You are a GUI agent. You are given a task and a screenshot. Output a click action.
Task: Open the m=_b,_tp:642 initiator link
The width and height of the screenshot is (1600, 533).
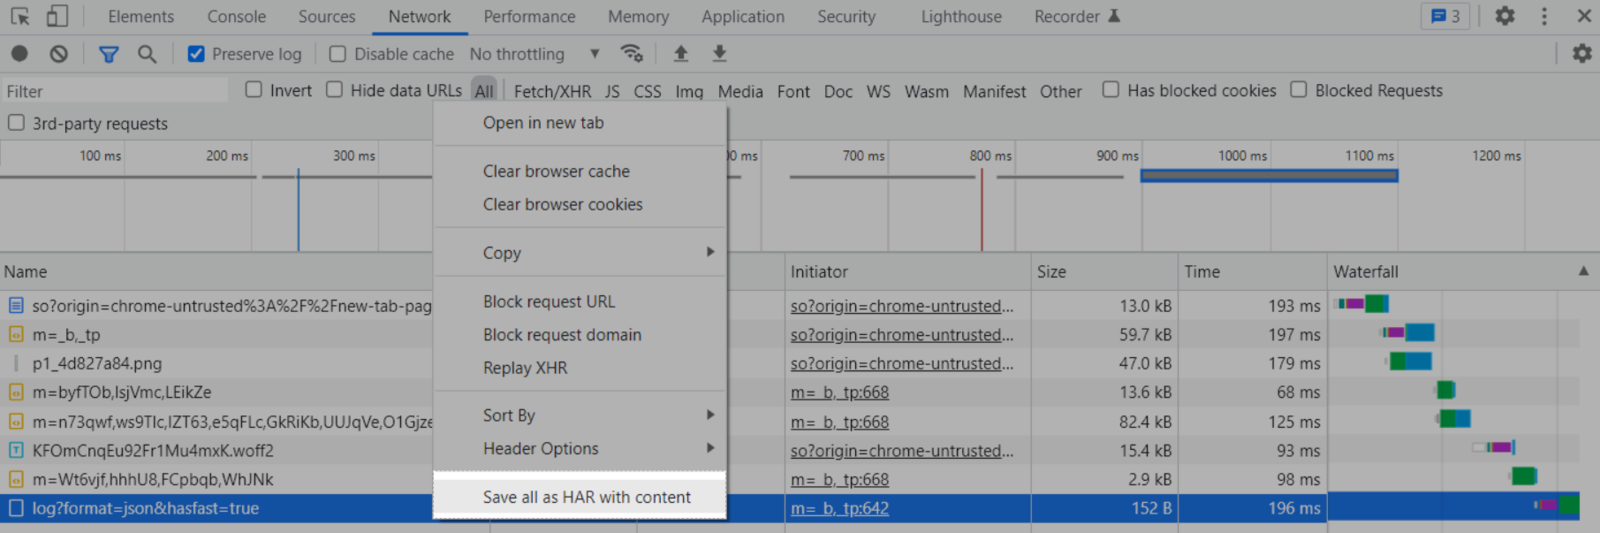pyautogui.click(x=839, y=508)
